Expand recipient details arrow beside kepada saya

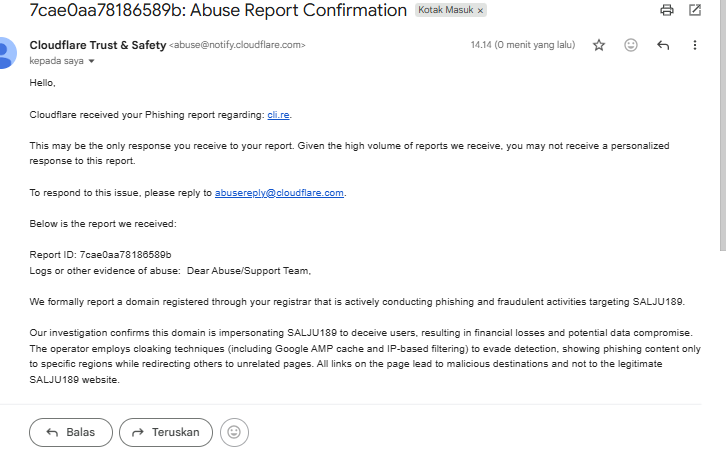91,61
